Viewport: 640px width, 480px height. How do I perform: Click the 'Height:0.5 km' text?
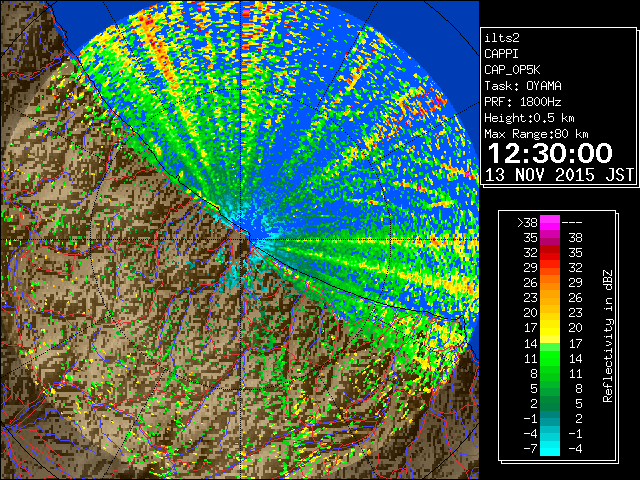pos(529,118)
